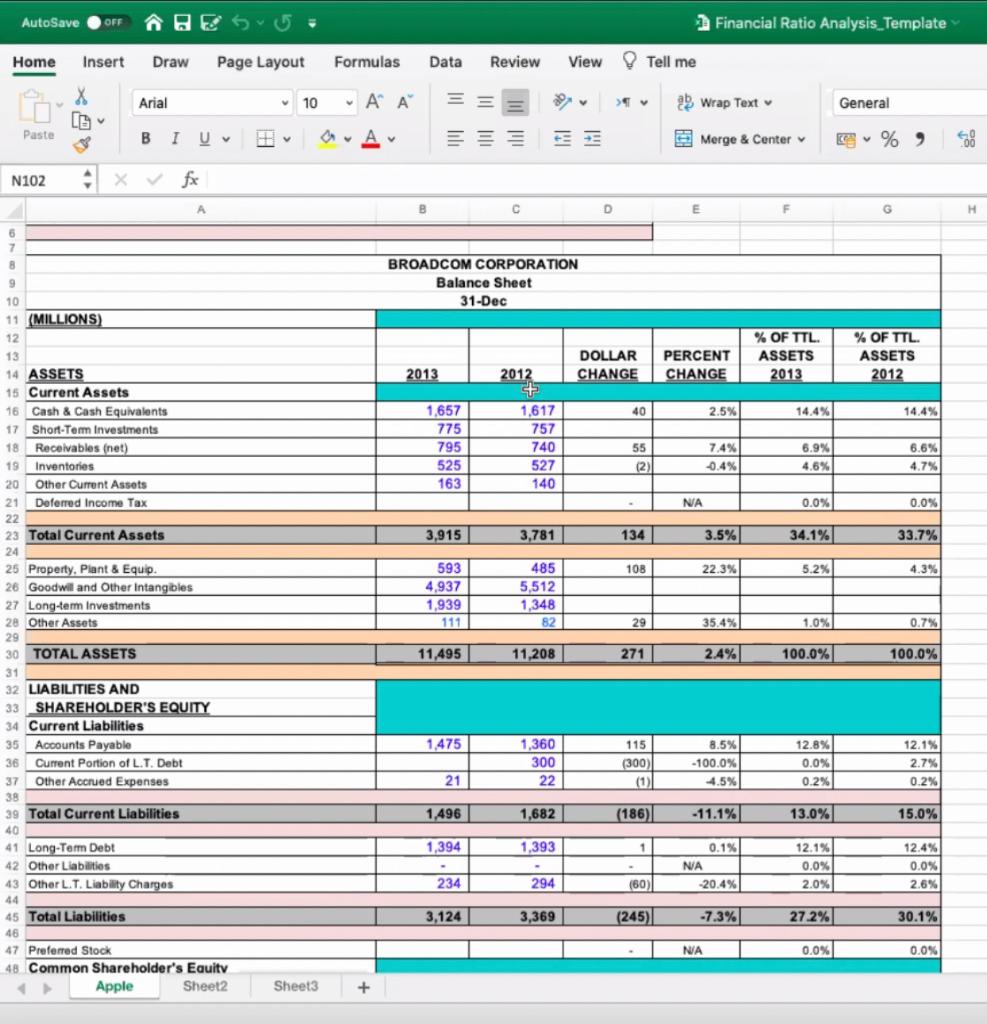Viewport: 987px width, 1024px height.
Task: Click the Undo icon
Action: (x=239, y=22)
